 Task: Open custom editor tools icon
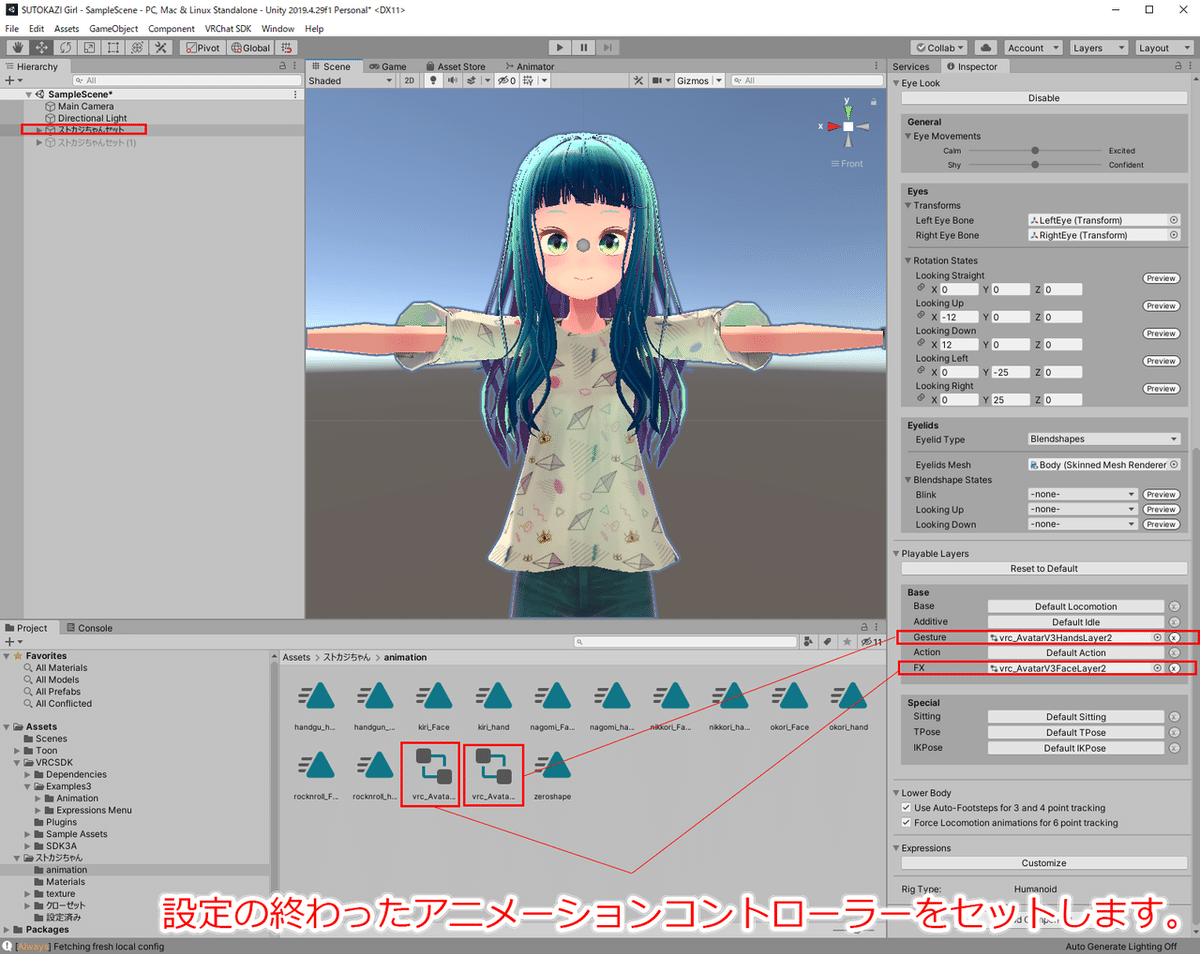[161, 47]
